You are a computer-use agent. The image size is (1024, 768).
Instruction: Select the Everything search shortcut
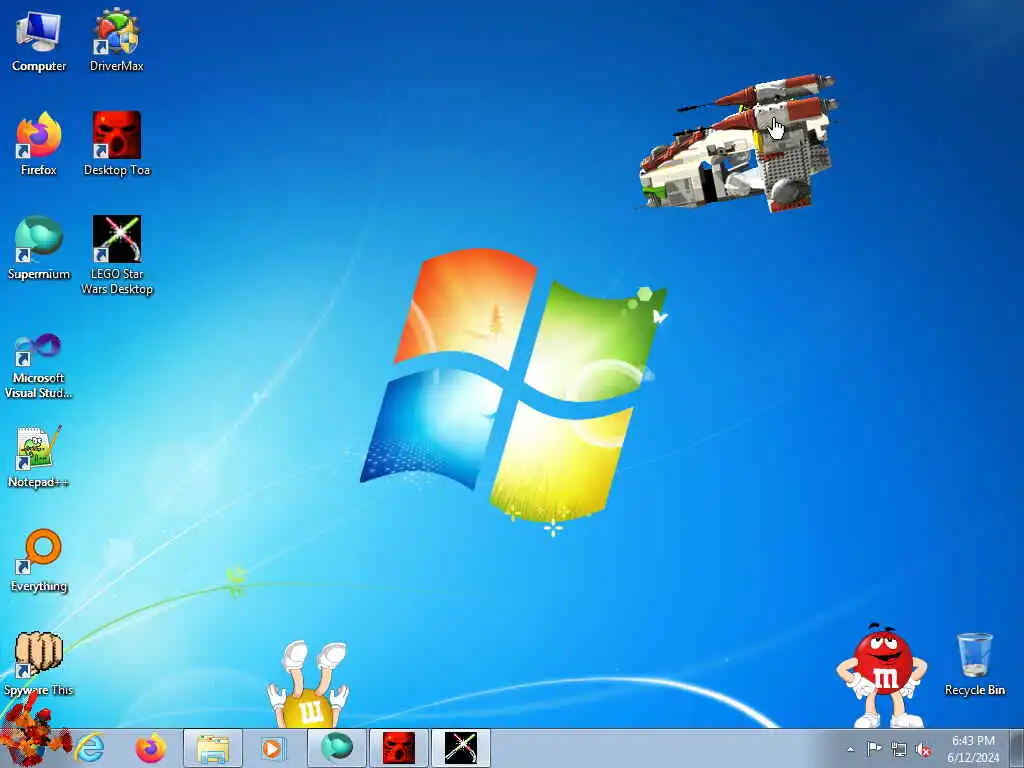(39, 560)
